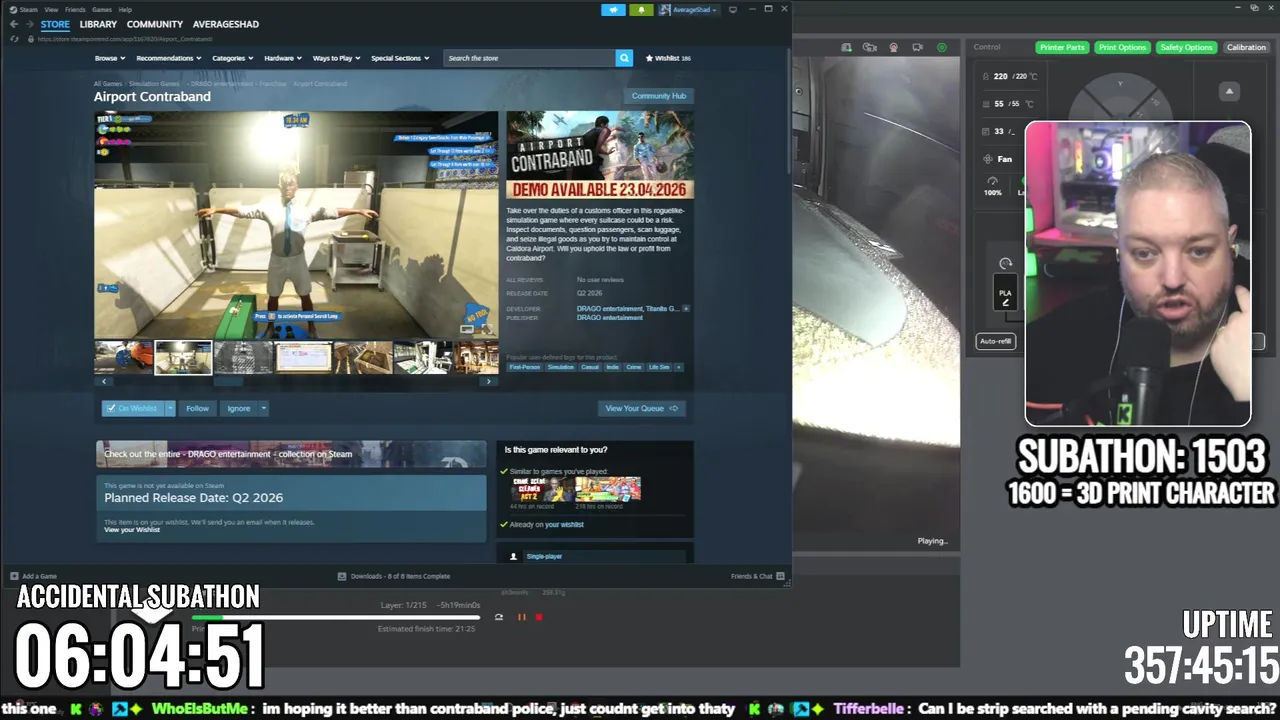Stop the print with red button
Viewport: 1280px width, 720px height.
539,617
